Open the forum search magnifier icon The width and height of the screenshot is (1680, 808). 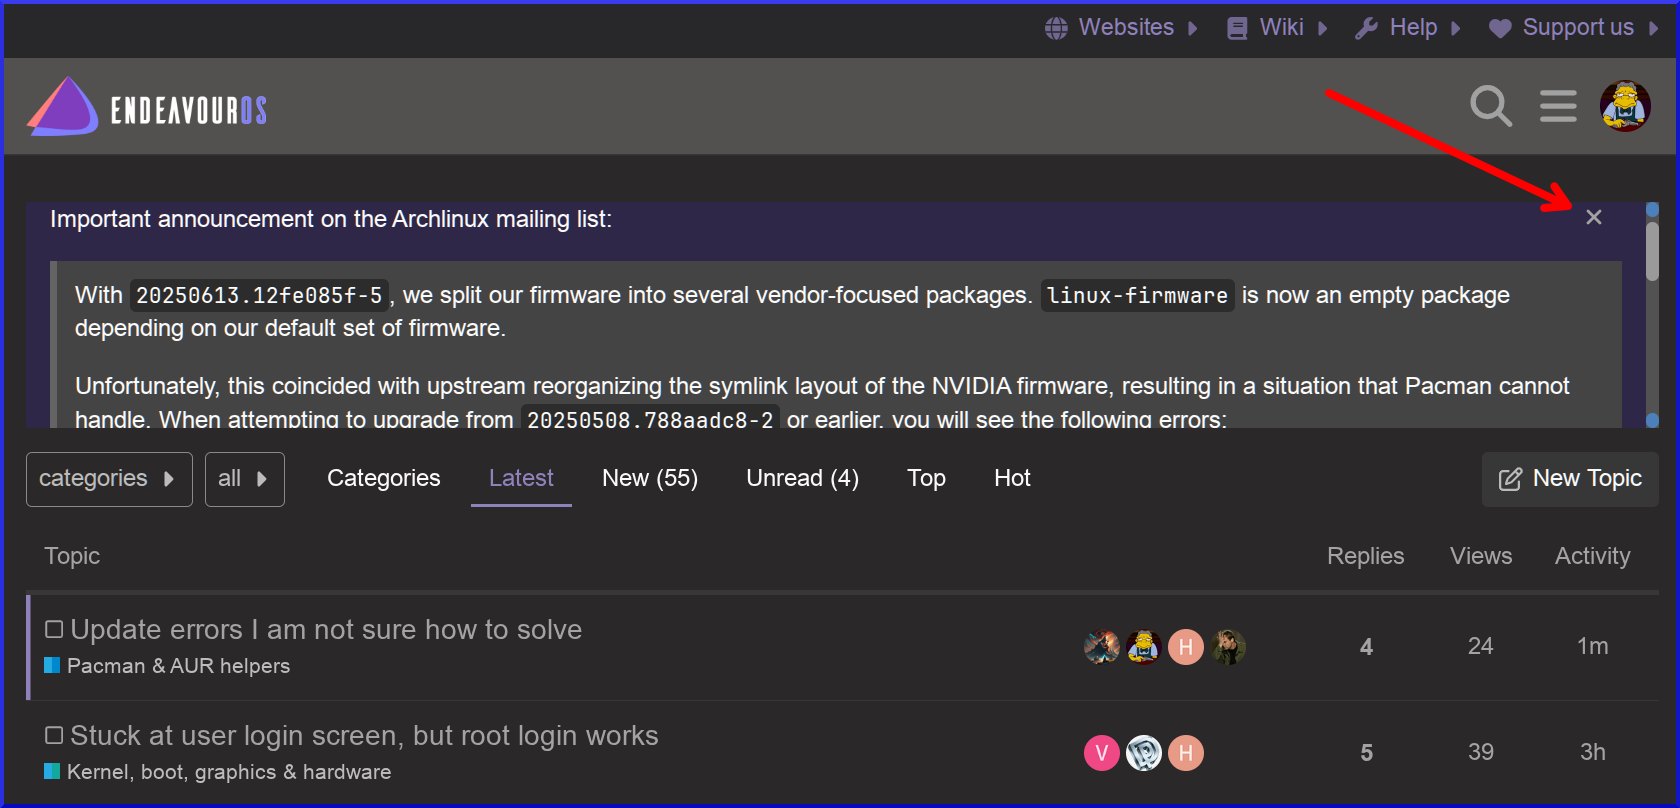click(1490, 106)
